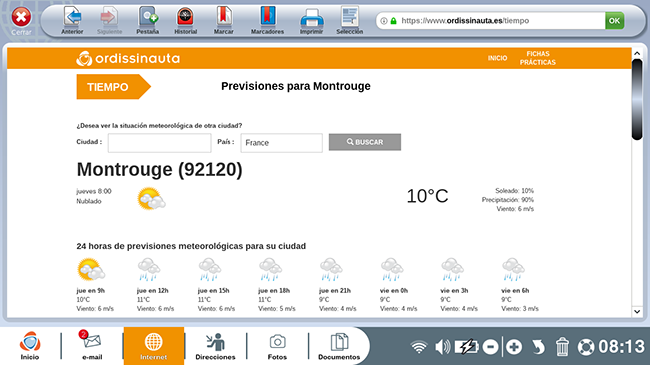Viewport: 650px width, 365px height.
Task: Click the vie en 3h rain icon
Action: click(452, 269)
